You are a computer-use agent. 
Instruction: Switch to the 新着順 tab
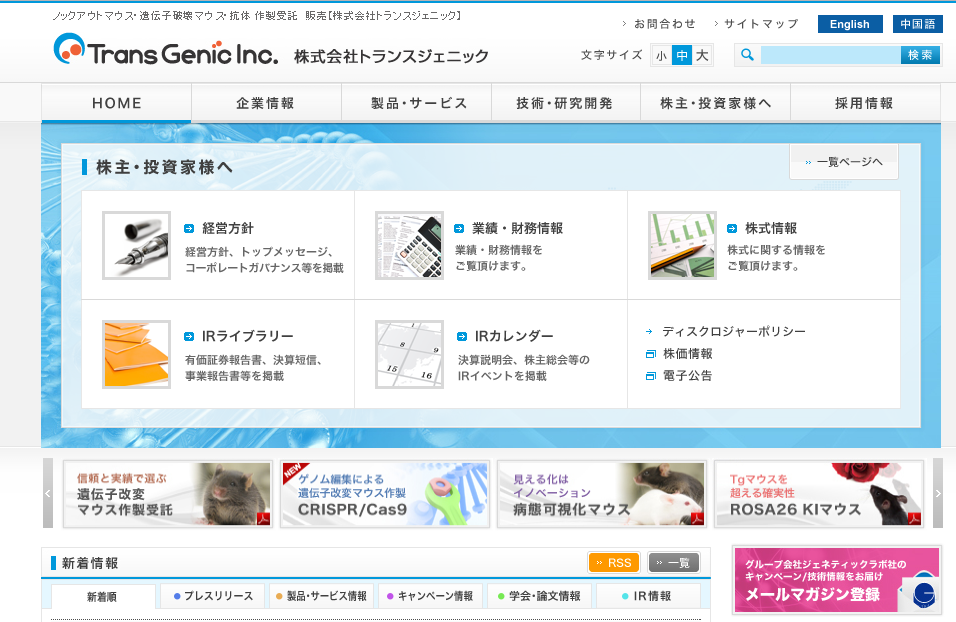pos(102,596)
